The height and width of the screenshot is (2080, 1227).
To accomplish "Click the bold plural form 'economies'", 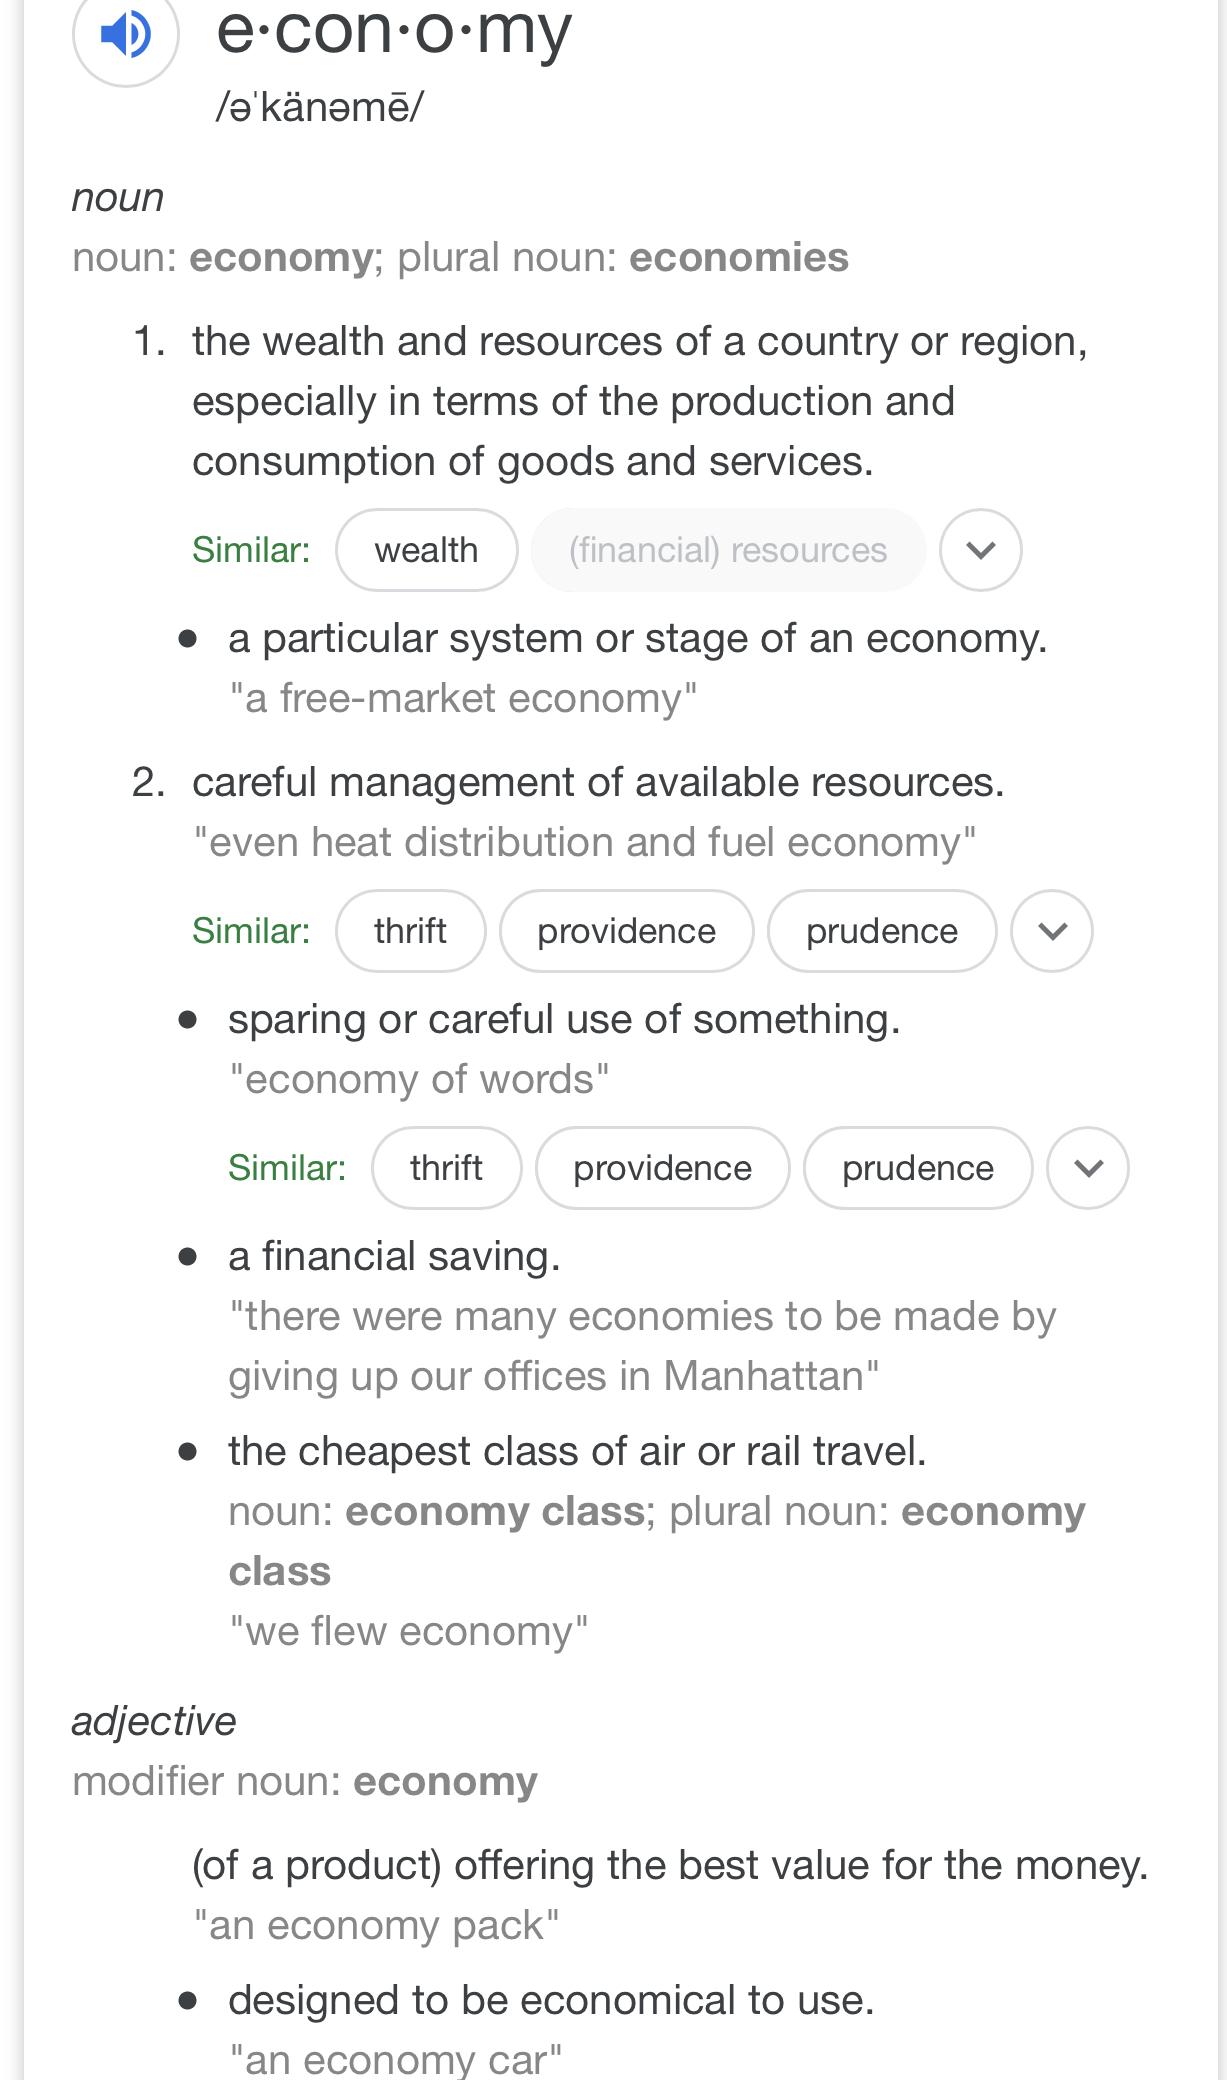I will (x=738, y=258).
